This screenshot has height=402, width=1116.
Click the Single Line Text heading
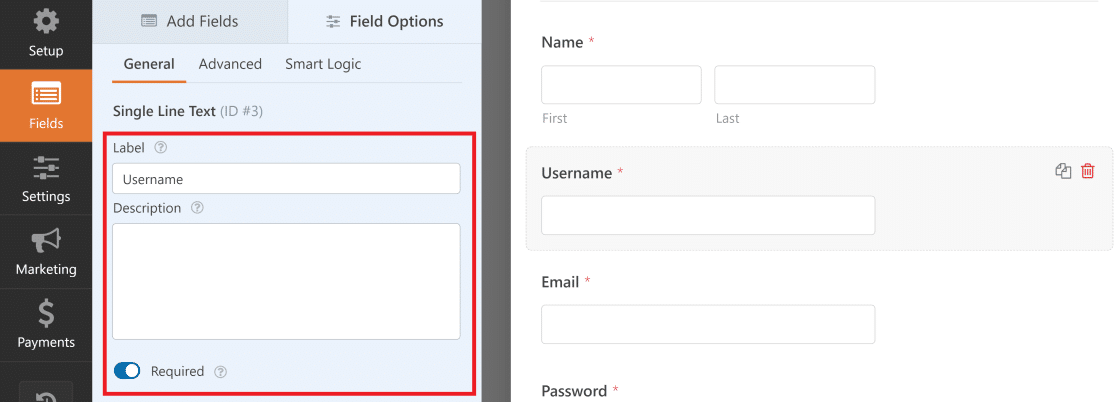coord(164,111)
